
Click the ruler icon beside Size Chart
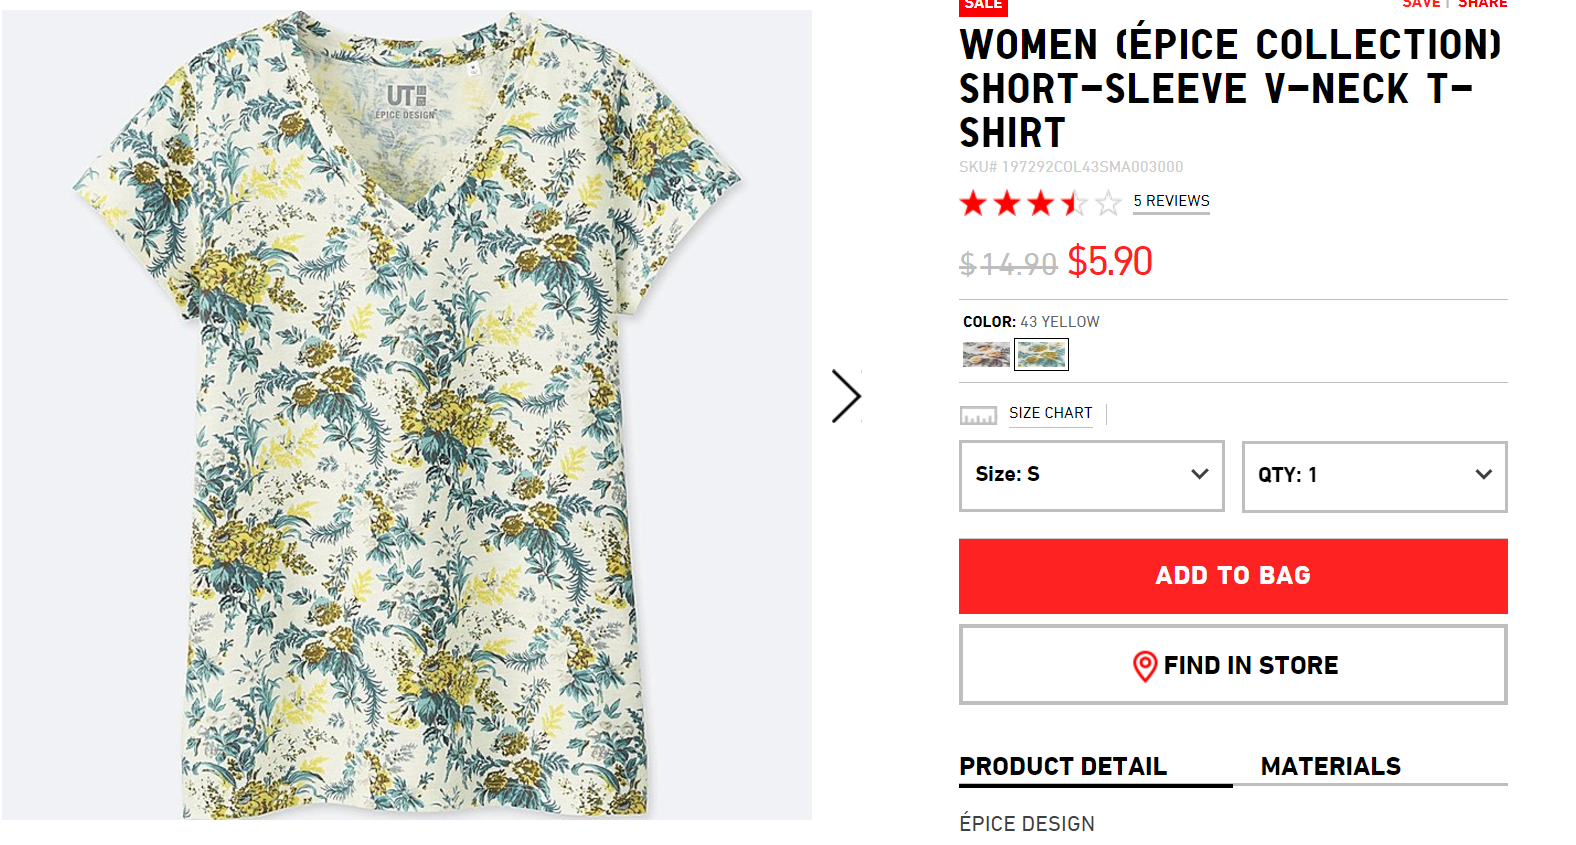point(978,415)
